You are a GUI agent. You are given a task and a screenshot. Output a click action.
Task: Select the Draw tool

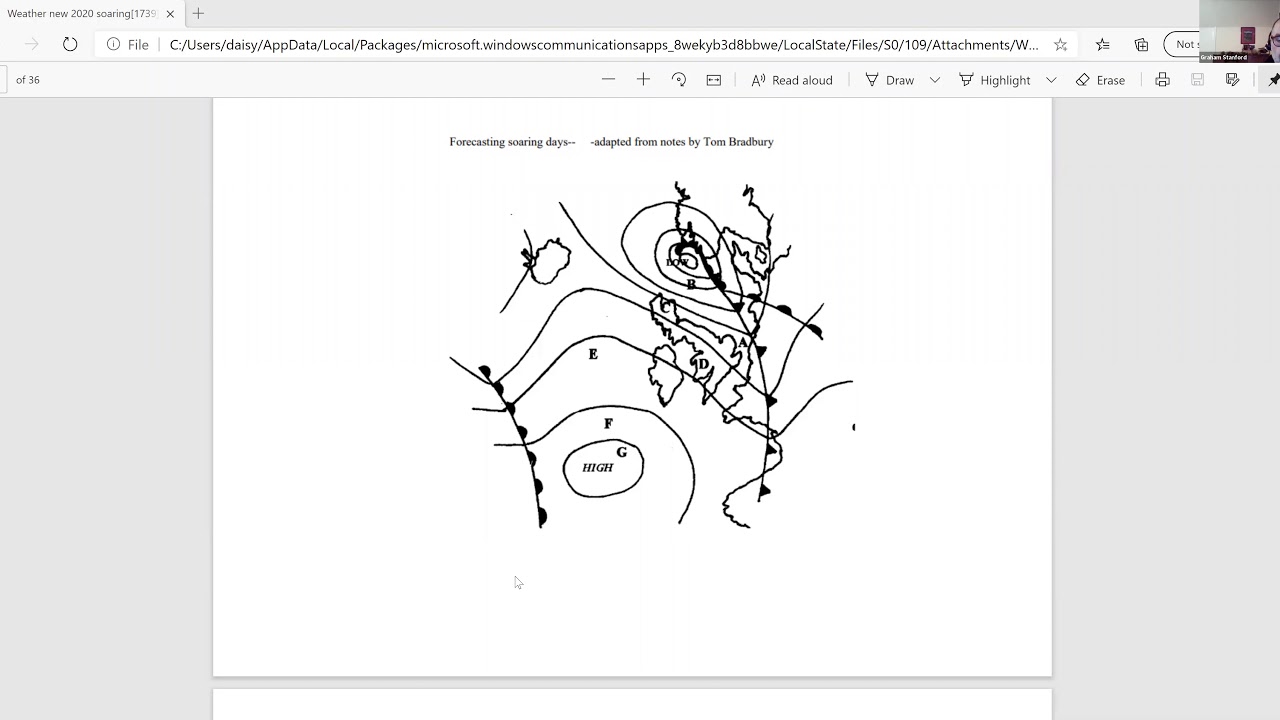[890, 80]
